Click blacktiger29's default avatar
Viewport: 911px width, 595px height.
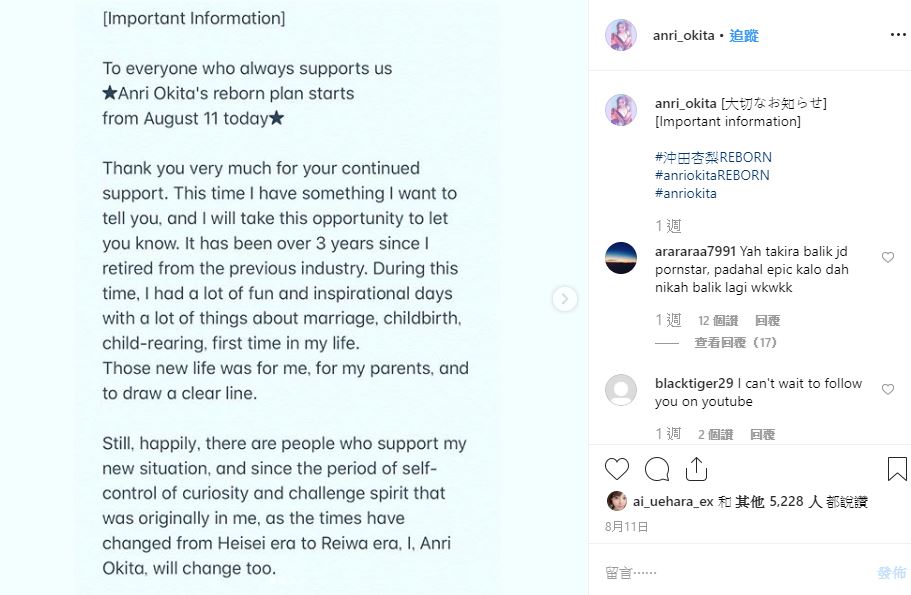[x=621, y=390]
